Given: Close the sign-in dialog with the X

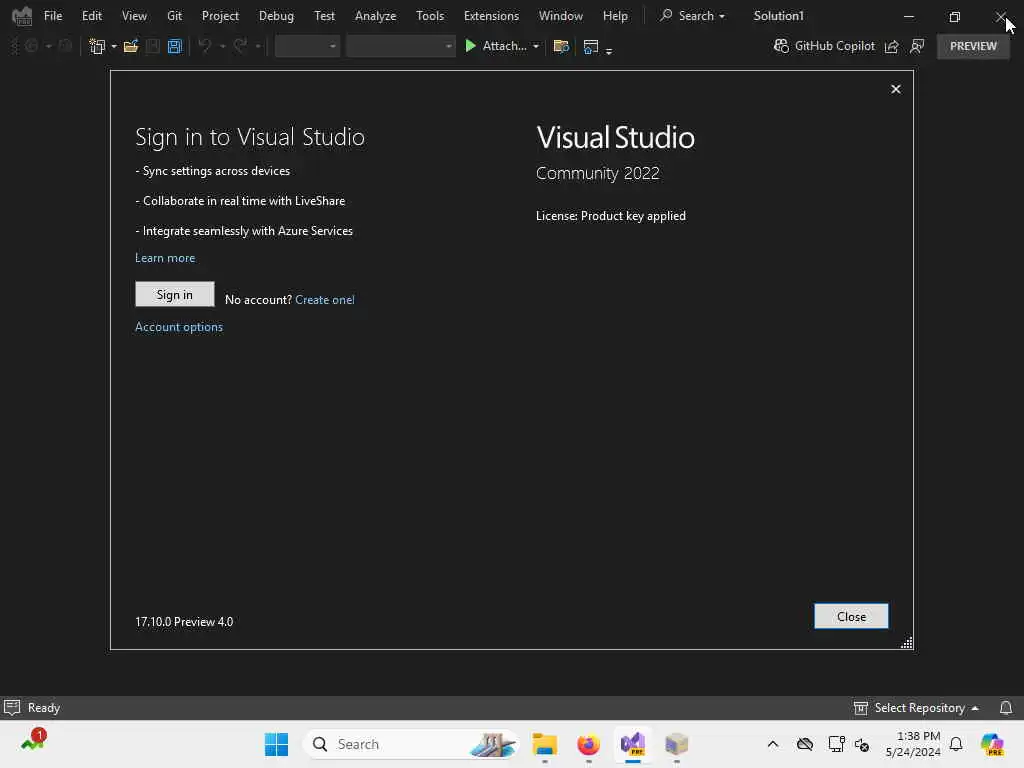Looking at the screenshot, I should pyautogui.click(x=896, y=89).
